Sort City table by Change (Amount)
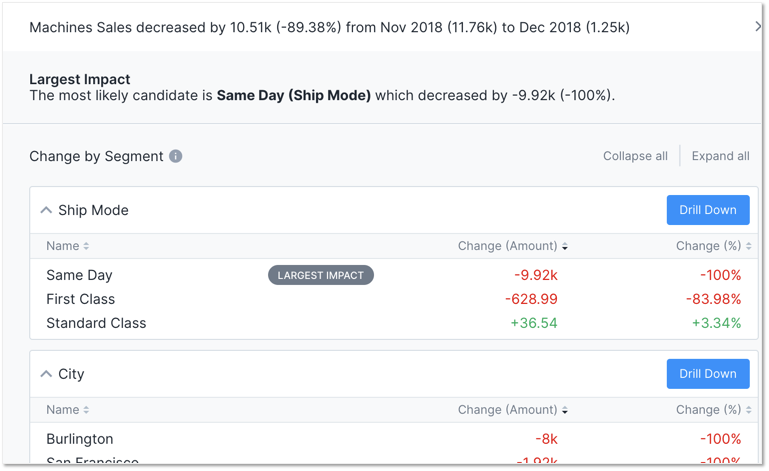769x471 pixels. click(513, 410)
